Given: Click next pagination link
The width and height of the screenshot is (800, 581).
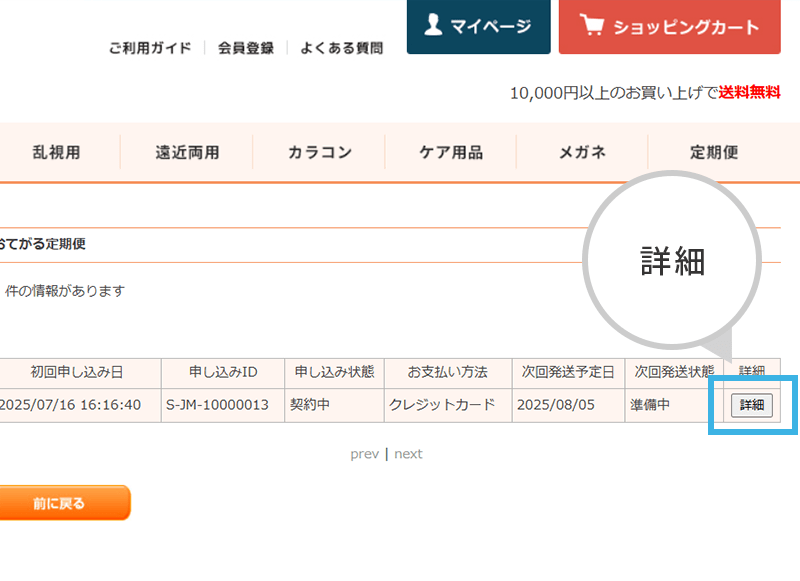Looking at the screenshot, I should [x=408, y=454].
